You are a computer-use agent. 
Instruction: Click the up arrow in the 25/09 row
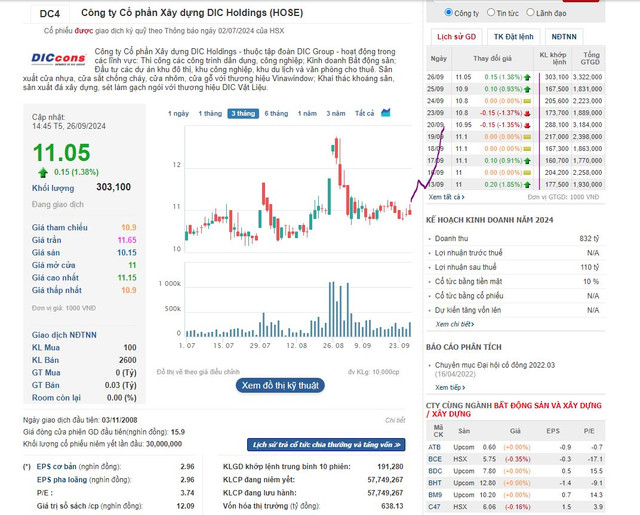coord(527,89)
